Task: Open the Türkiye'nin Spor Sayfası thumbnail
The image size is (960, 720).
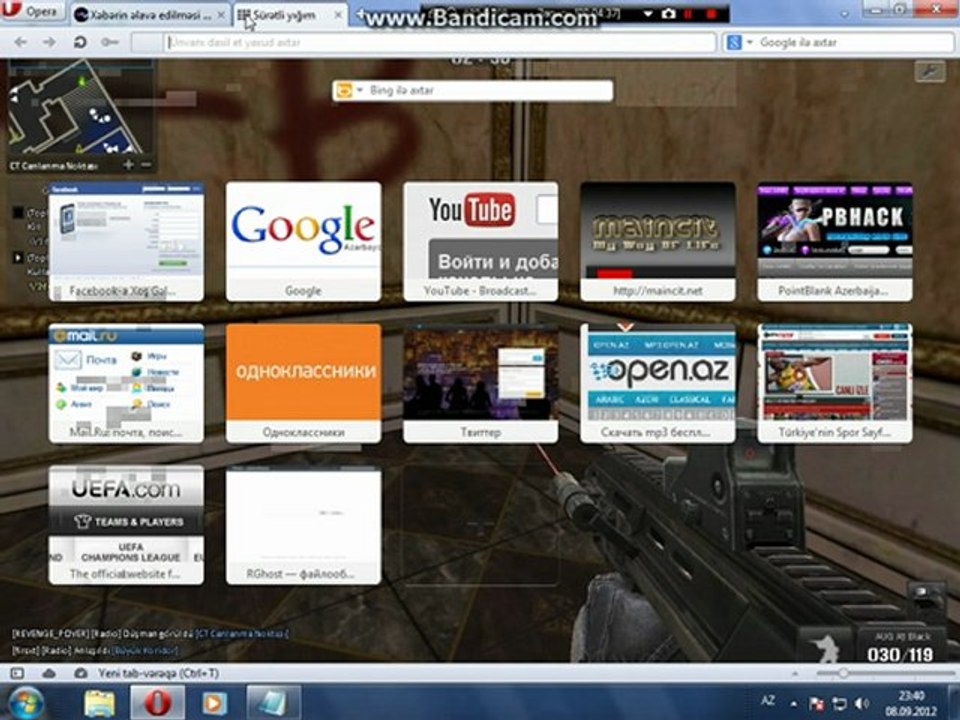Action: coord(834,383)
